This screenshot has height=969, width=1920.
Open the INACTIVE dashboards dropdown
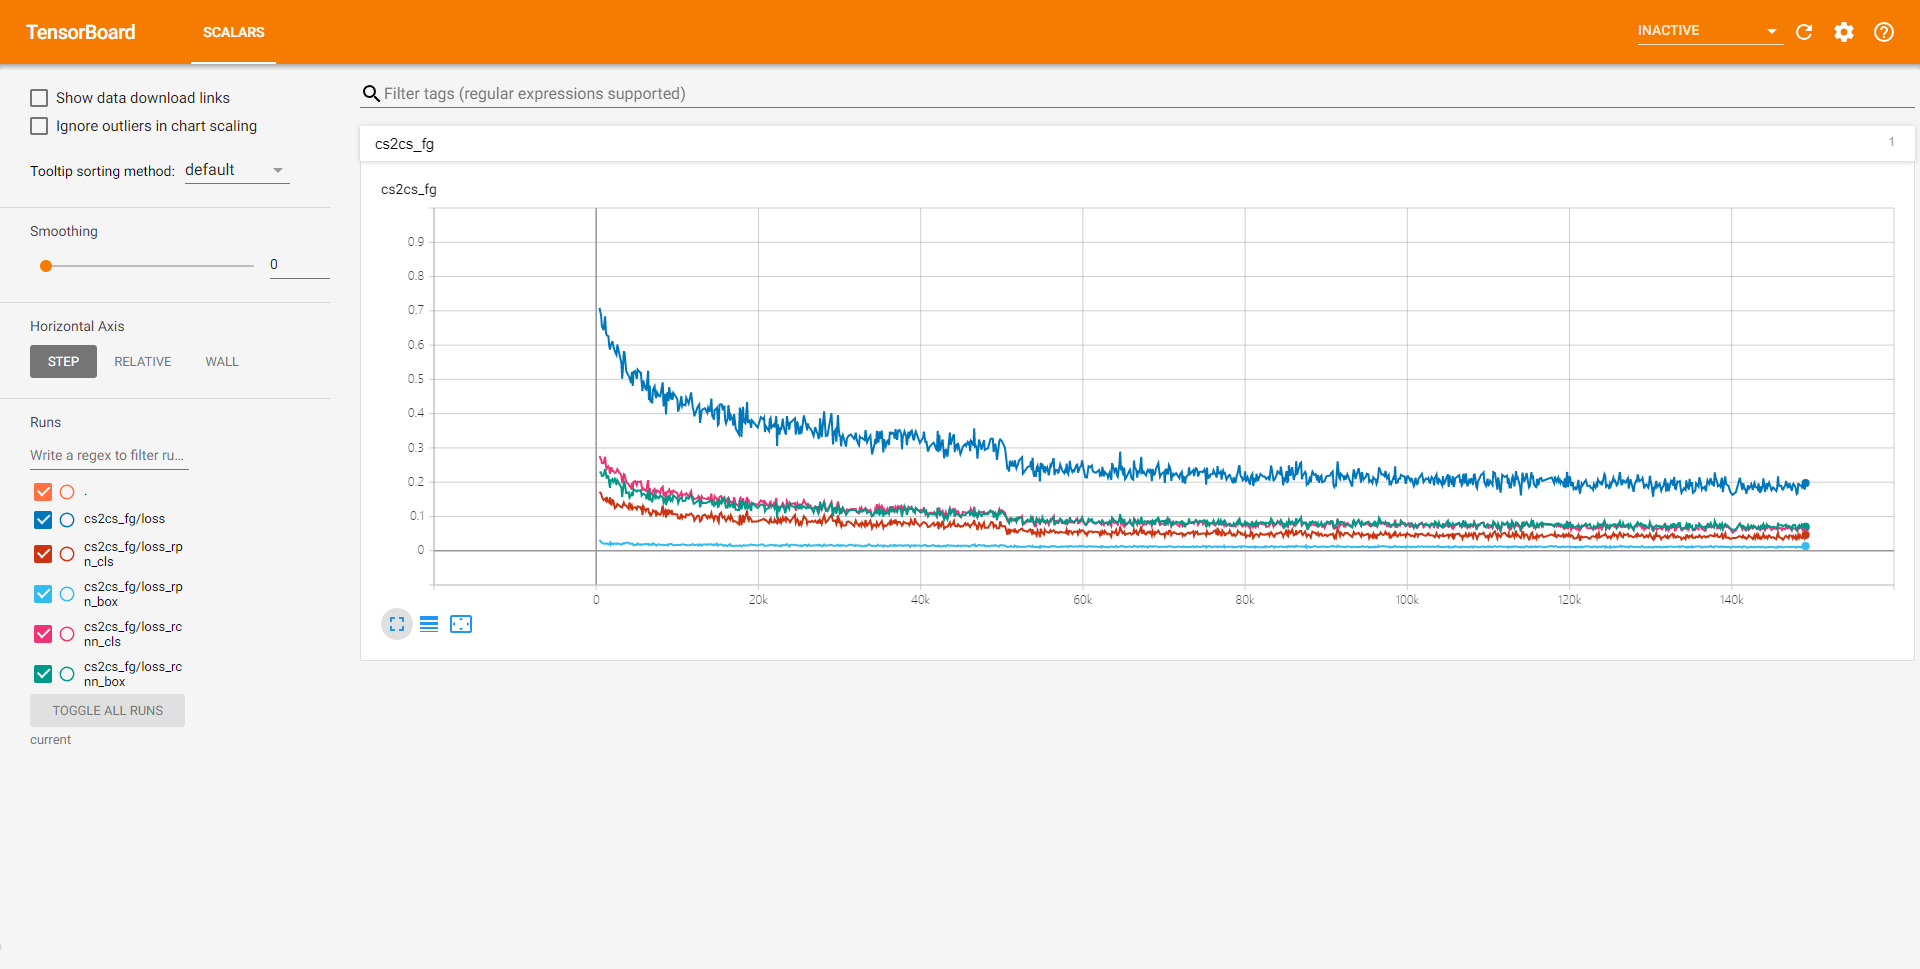click(x=1709, y=31)
